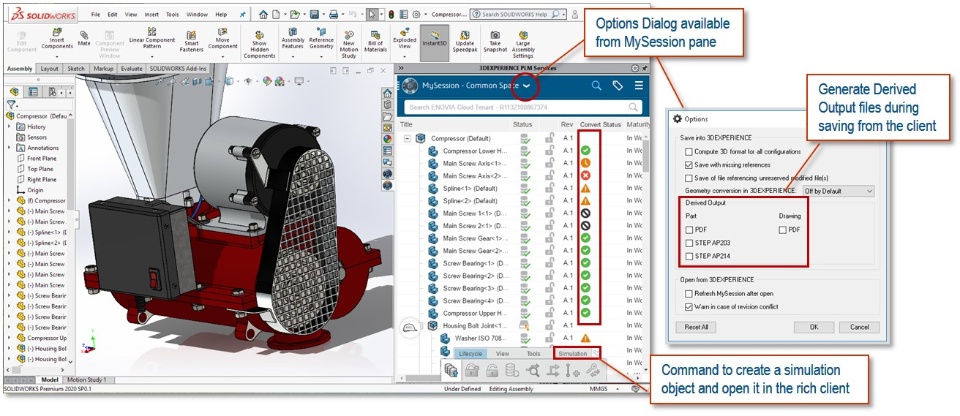Click the pin icon beside the Help menu

(x=242, y=14)
